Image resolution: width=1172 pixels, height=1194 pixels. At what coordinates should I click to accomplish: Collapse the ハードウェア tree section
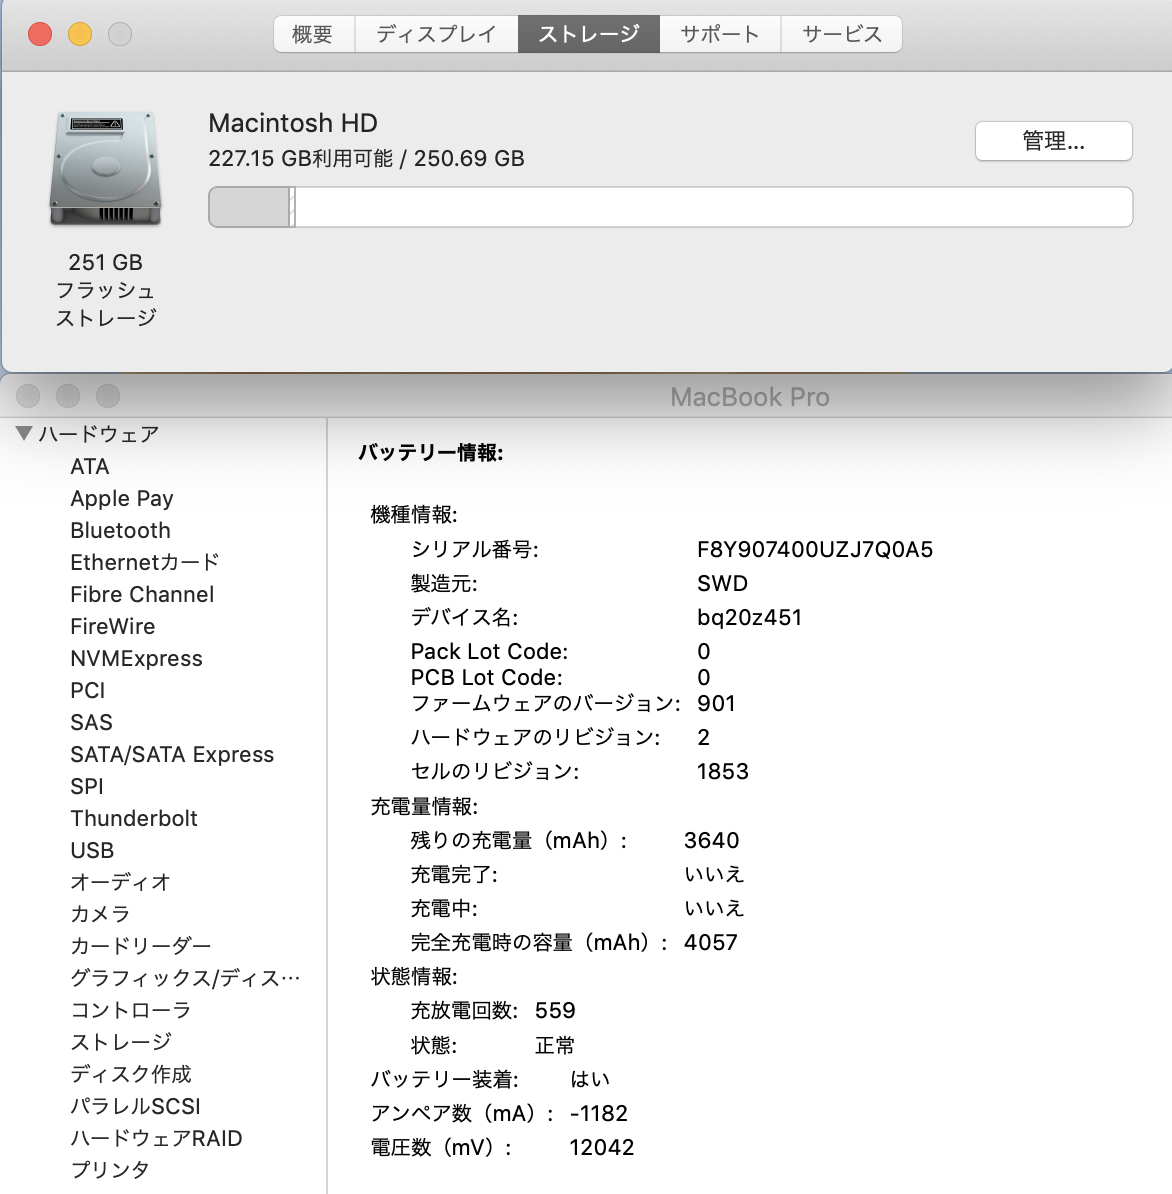click(24, 433)
